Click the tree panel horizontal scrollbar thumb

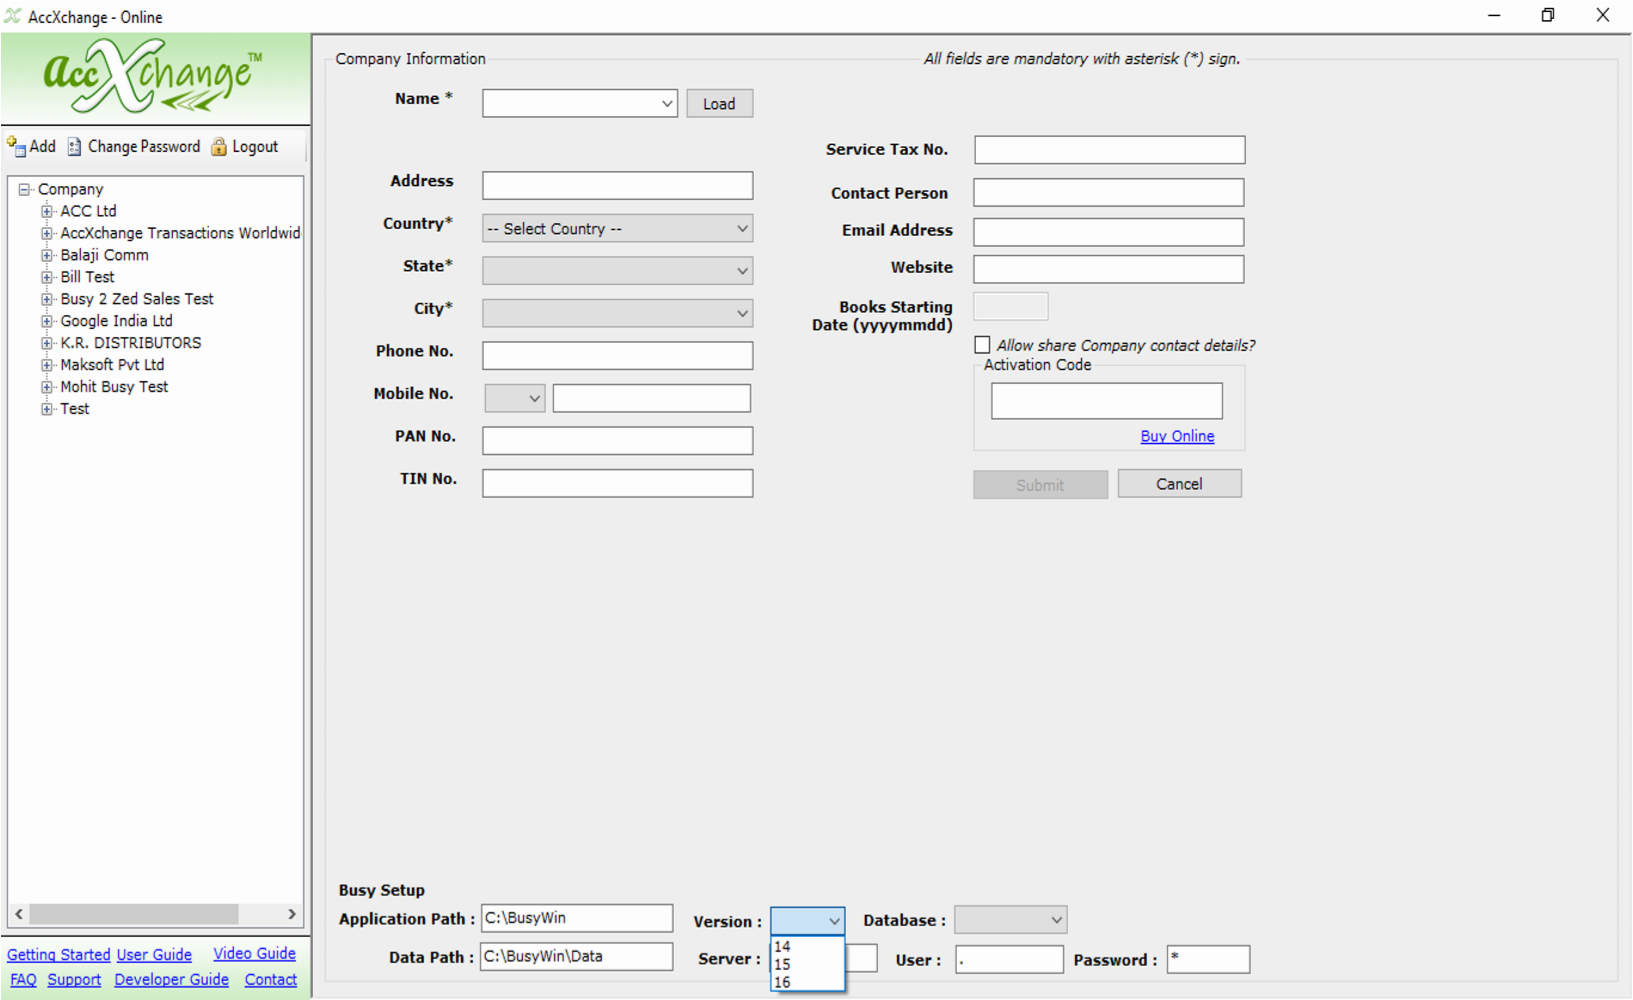(134, 914)
